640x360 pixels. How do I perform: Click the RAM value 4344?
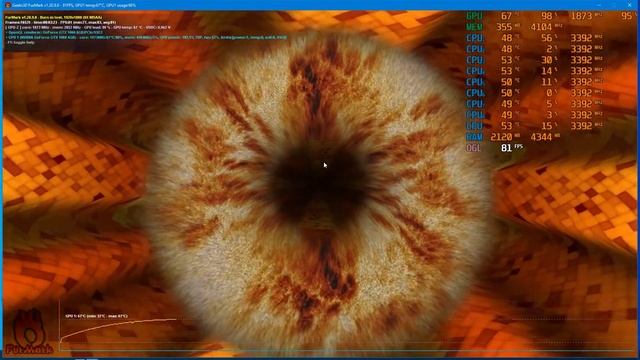pos(541,137)
